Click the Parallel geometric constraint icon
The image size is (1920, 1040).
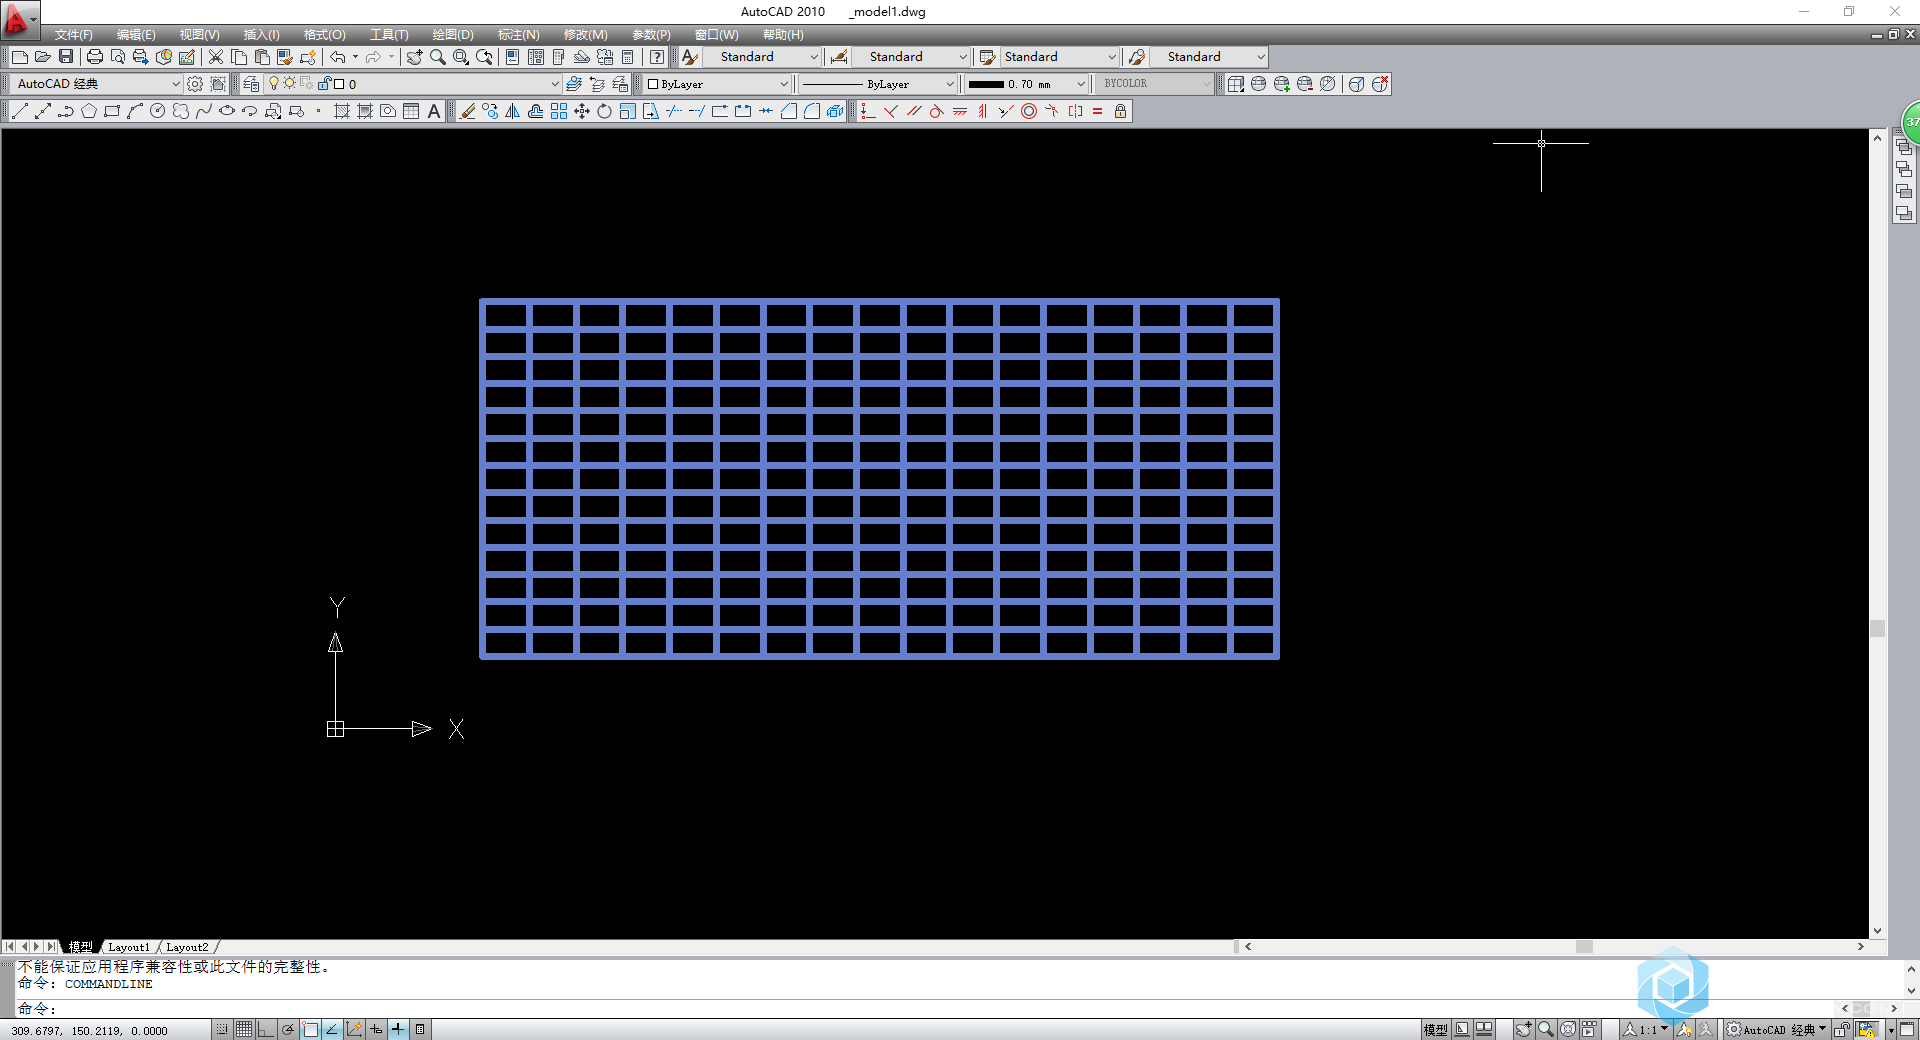(x=914, y=111)
